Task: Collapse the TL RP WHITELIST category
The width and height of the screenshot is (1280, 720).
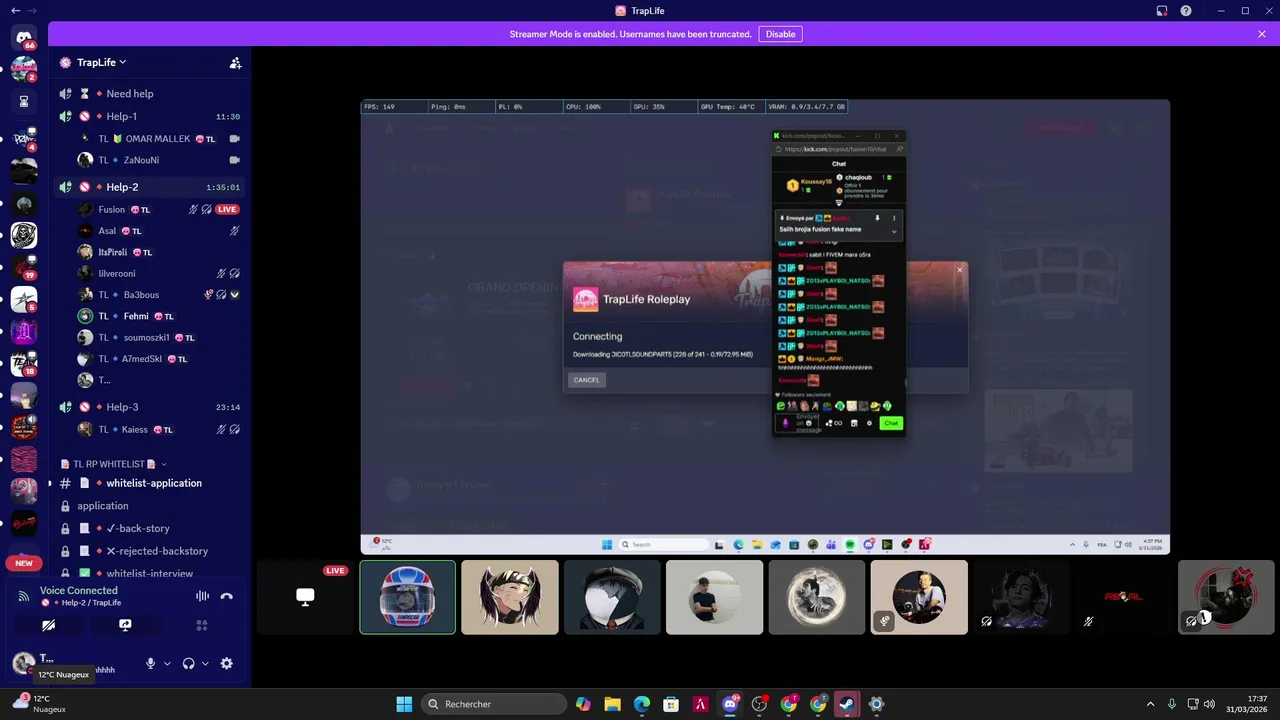Action: click(x=114, y=464)
